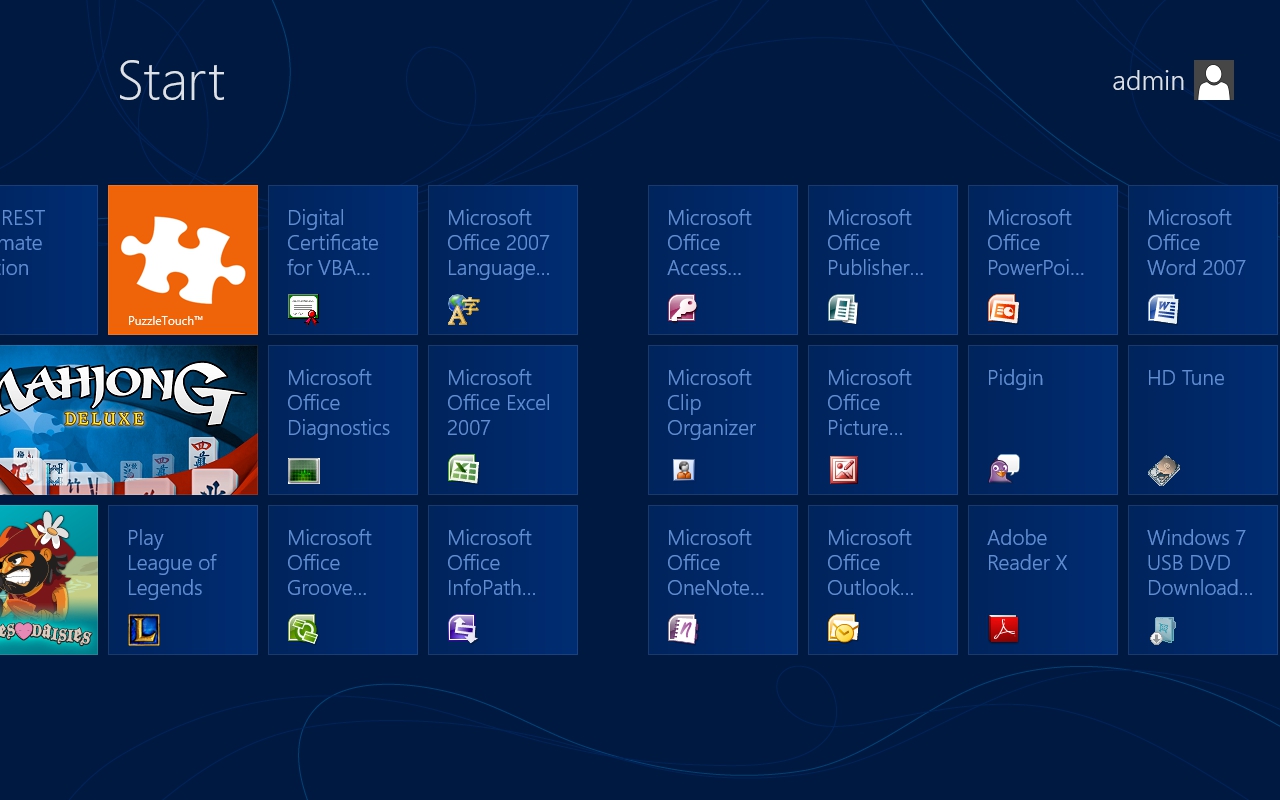Screen dimensions: 1280x800
Task: Click the Microsoft Office Access icon
Action: 683,310
